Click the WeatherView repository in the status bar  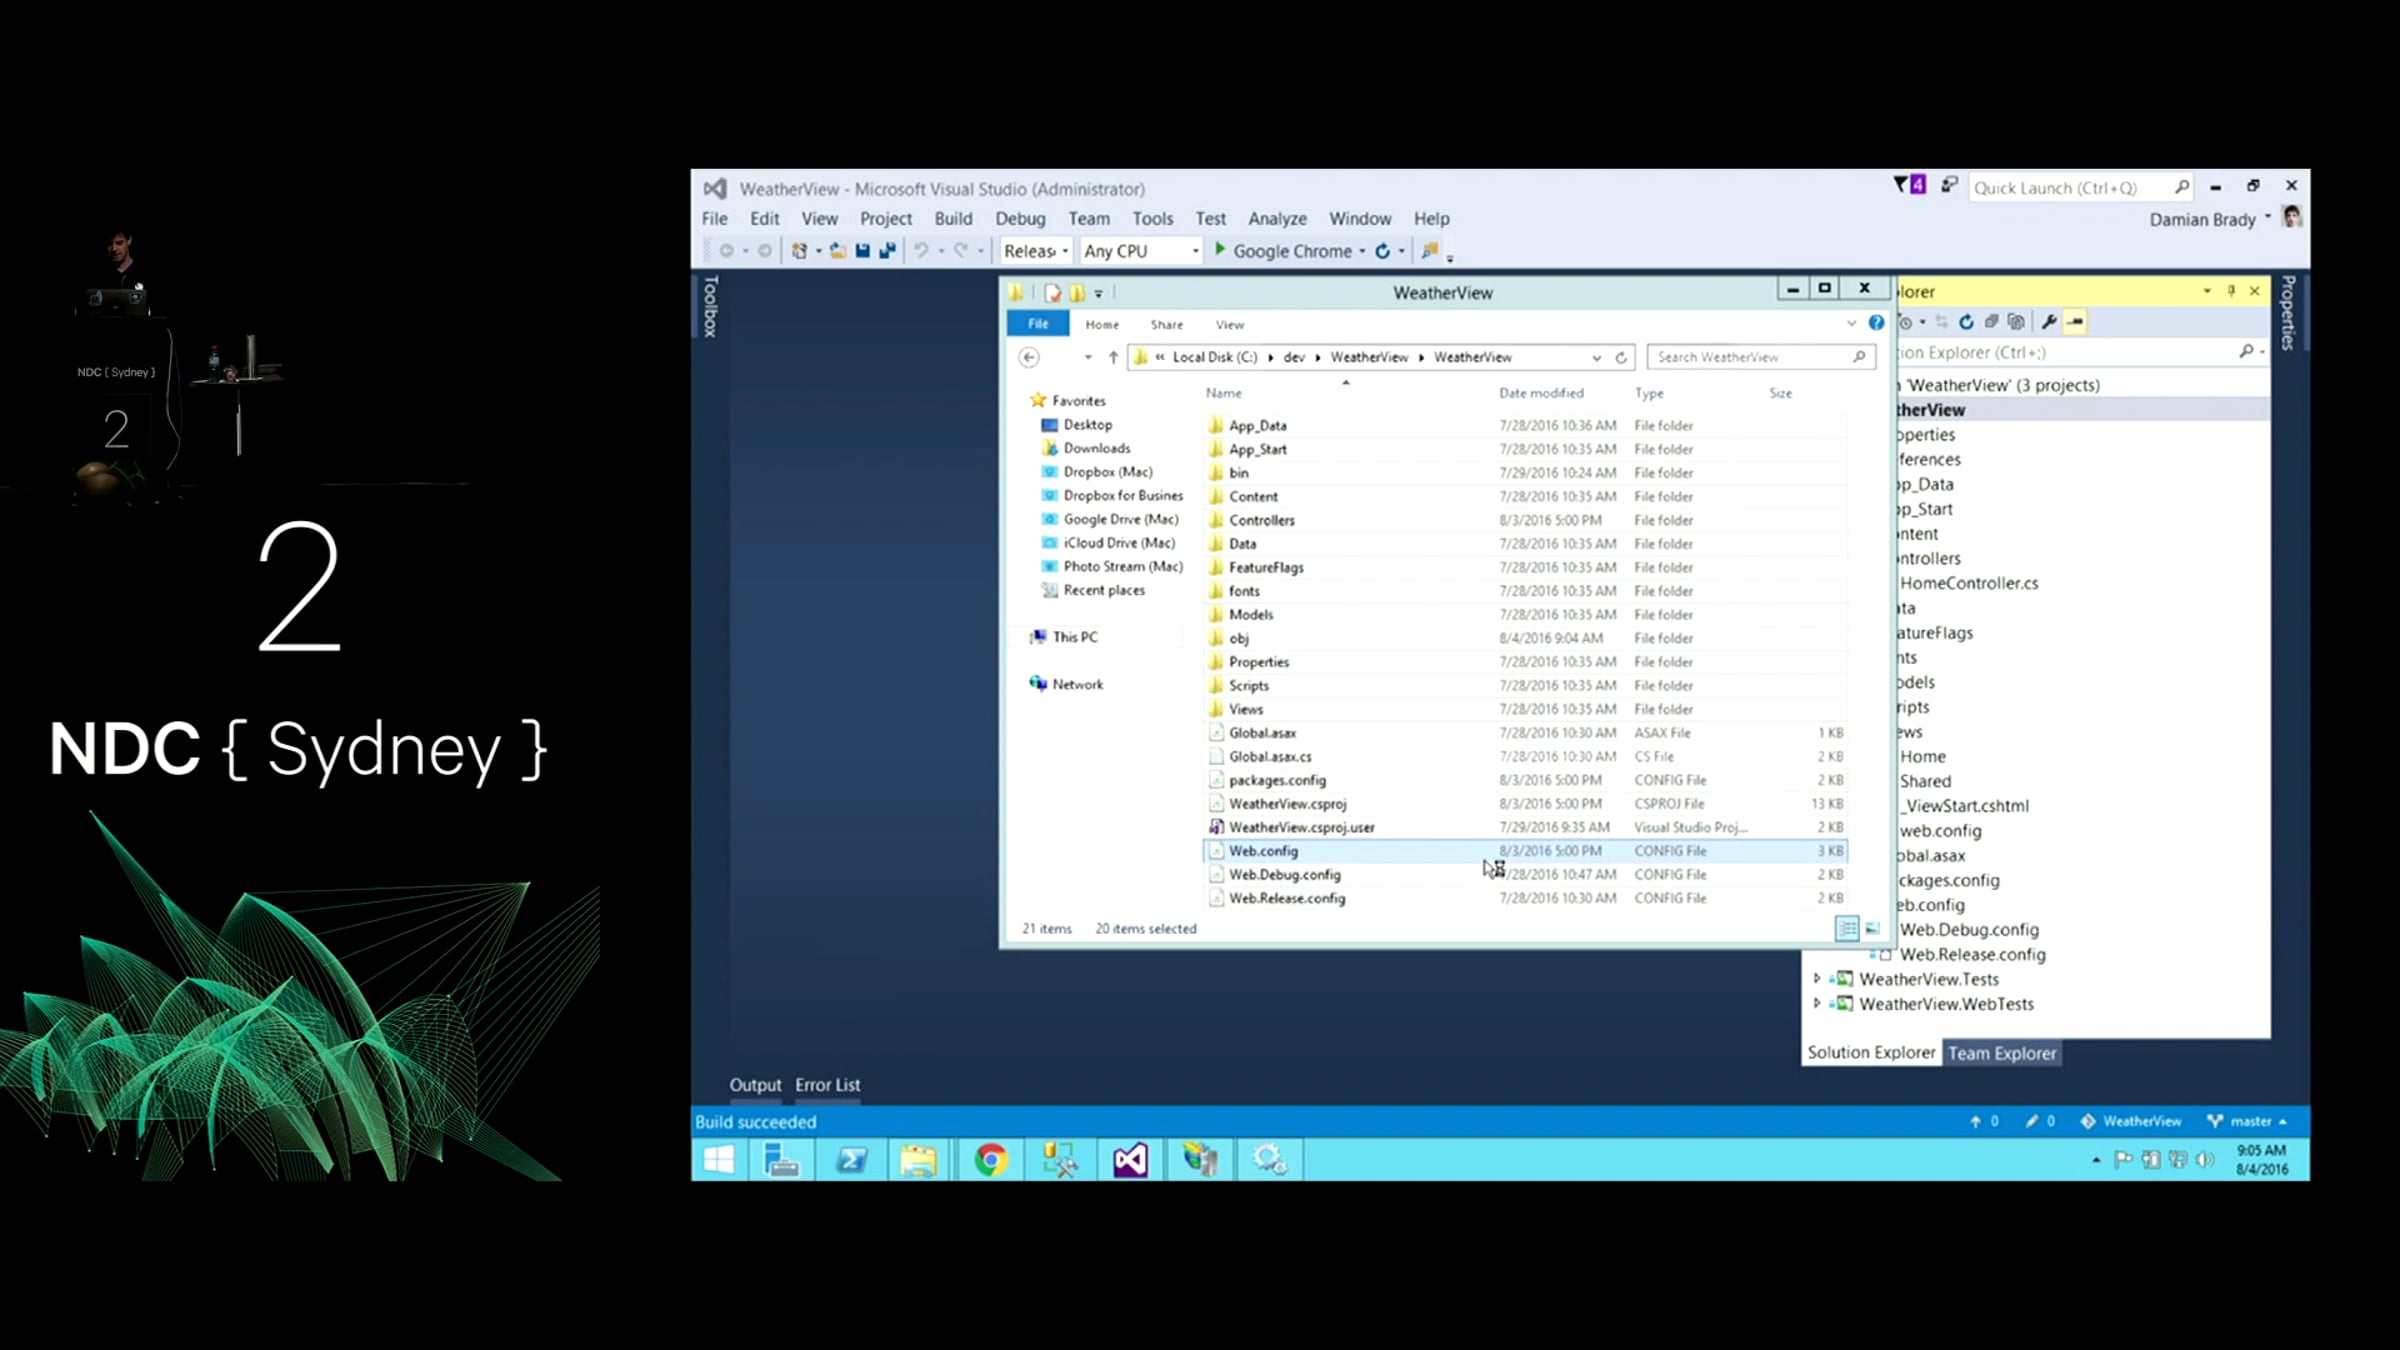2131,1121
